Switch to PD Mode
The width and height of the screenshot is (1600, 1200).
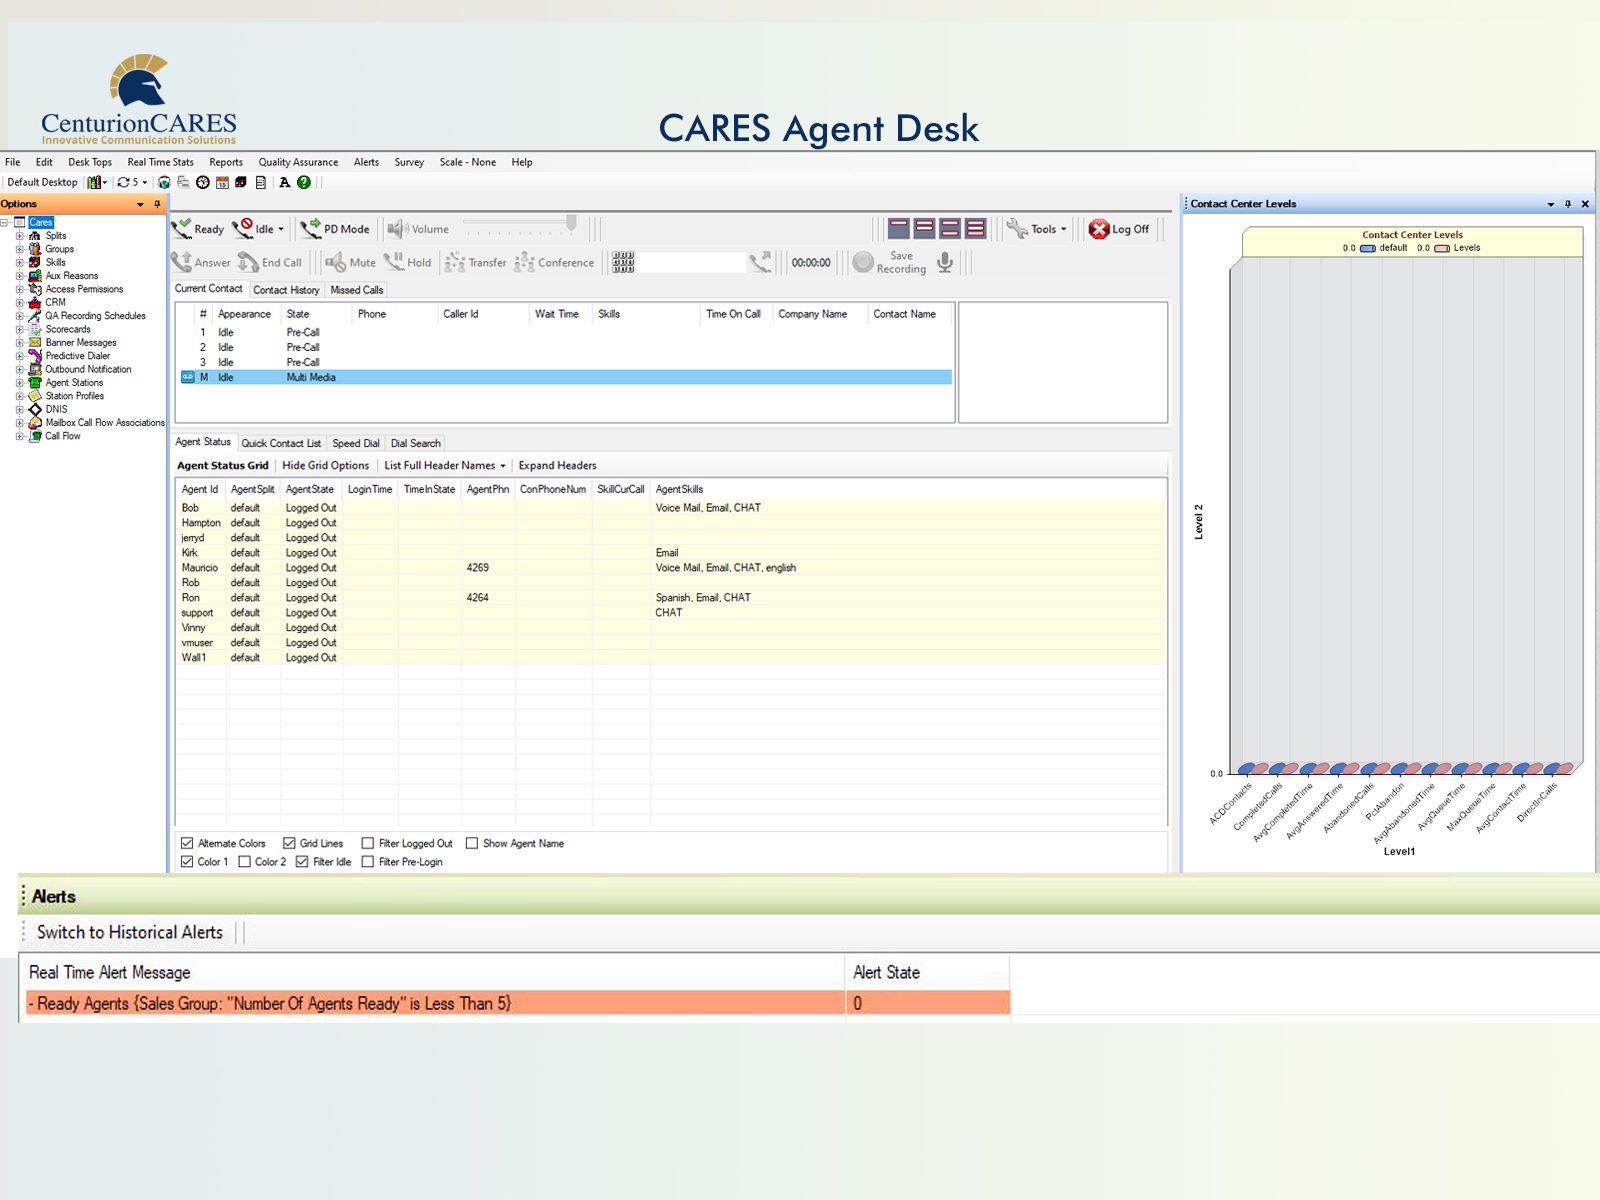[x=335, y=229]
